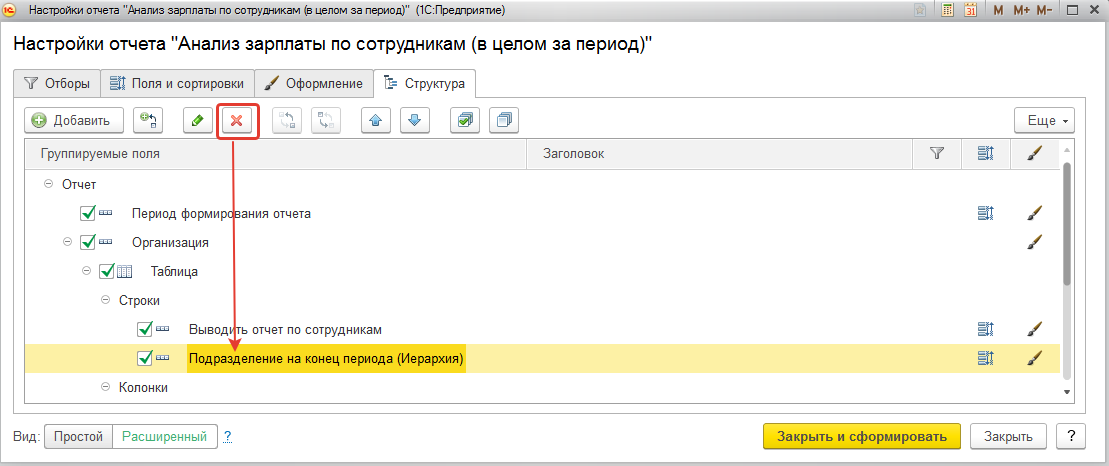
Task: Click the check all items icon
Action: click(x=465, y=121)
